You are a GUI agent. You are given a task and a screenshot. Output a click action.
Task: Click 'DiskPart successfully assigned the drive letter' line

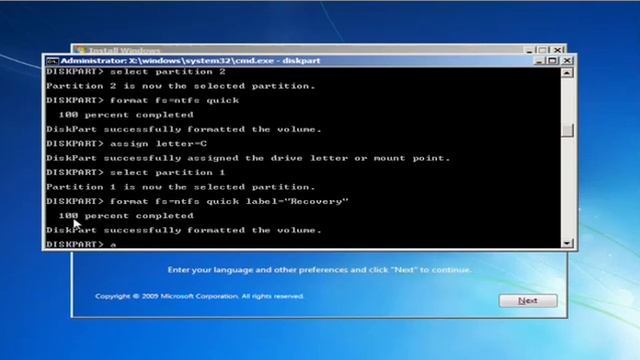coord(248,158)
